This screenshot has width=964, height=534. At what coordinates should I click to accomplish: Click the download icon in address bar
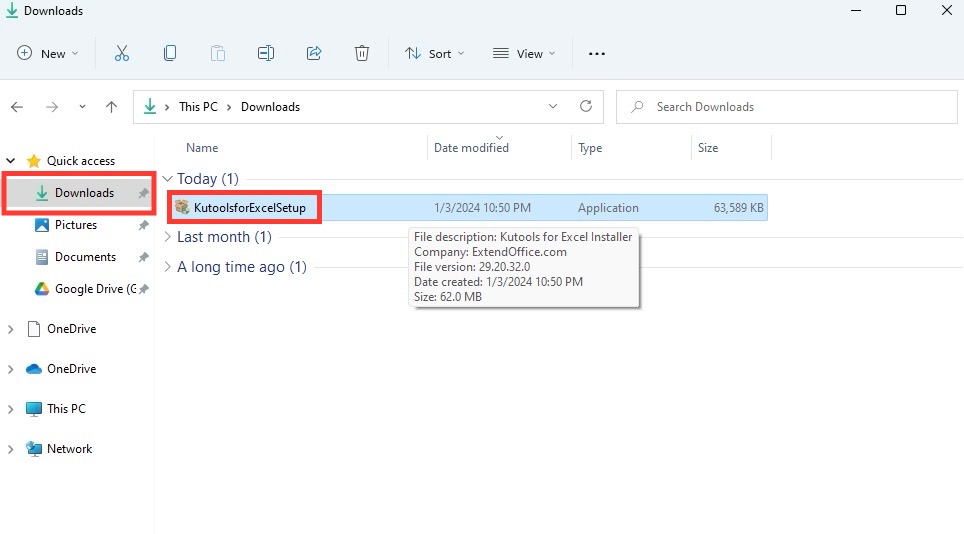(150, 106)
